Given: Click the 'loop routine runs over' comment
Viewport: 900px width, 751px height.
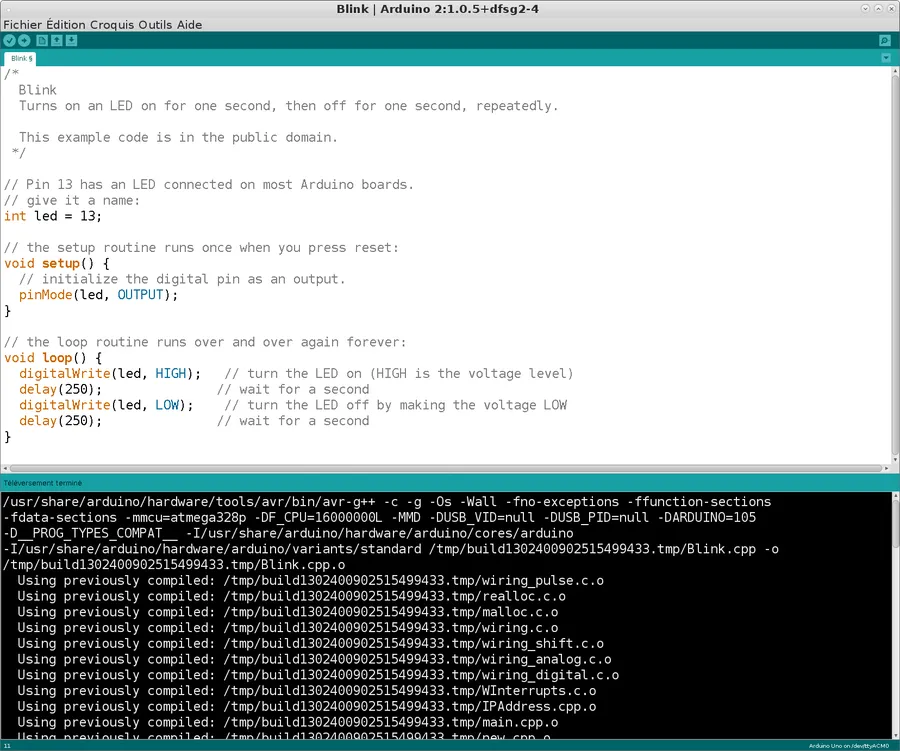Looking at the screenshot, I should click(x=205, y=342).
